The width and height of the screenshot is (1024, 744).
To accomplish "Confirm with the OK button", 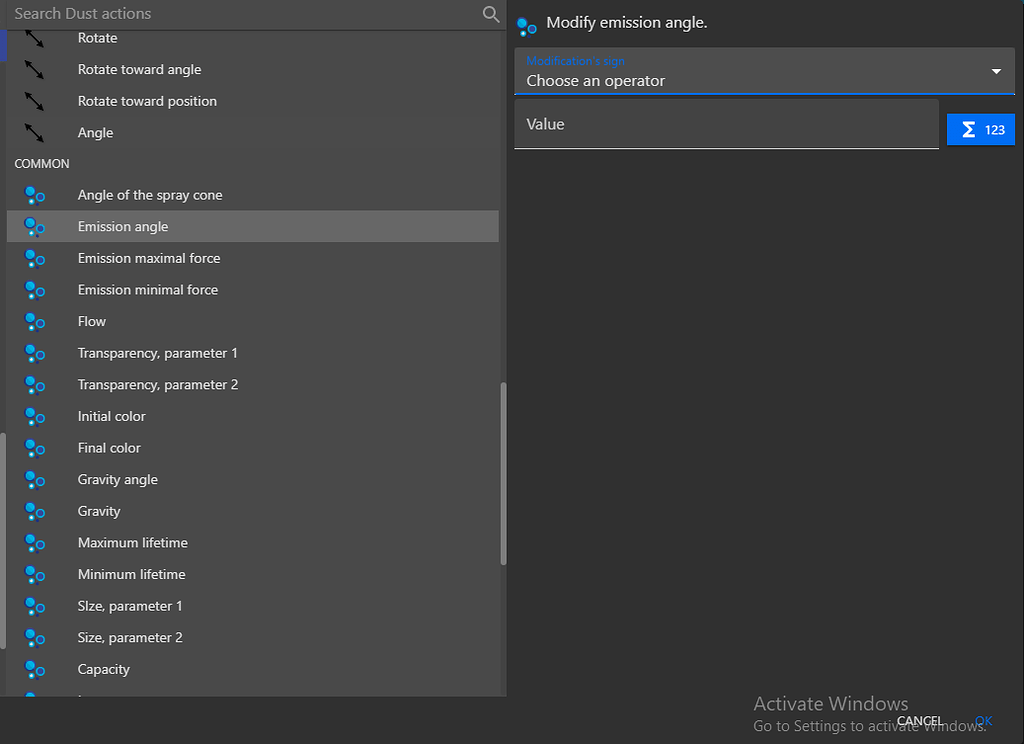I will [983, 720].
